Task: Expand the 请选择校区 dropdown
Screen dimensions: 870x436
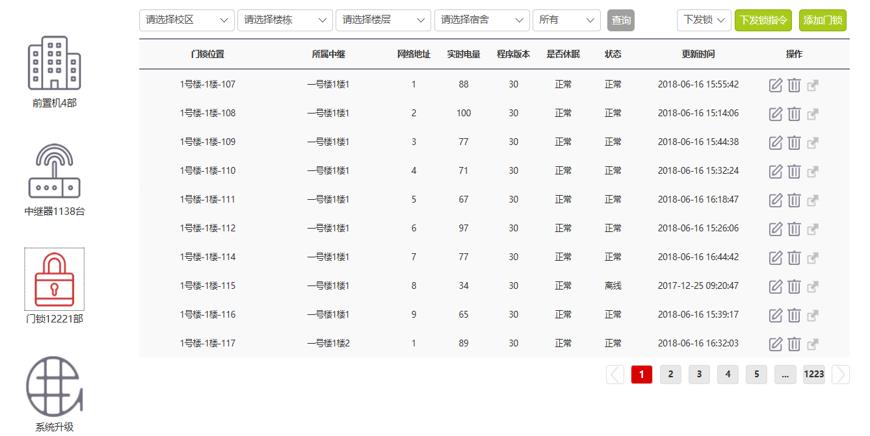Action: click(x=186, y=20)
